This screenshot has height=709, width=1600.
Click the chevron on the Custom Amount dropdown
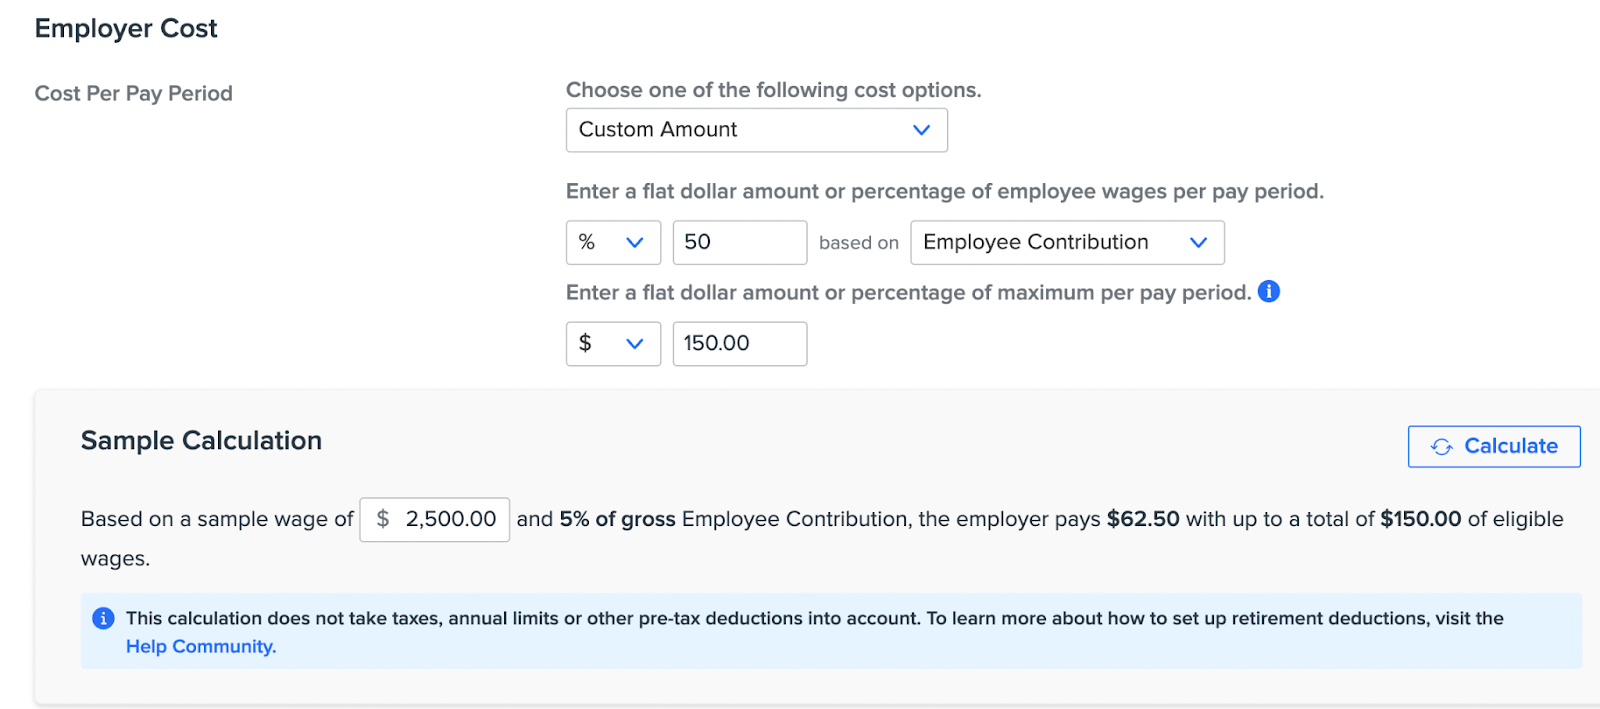(921, 130)
